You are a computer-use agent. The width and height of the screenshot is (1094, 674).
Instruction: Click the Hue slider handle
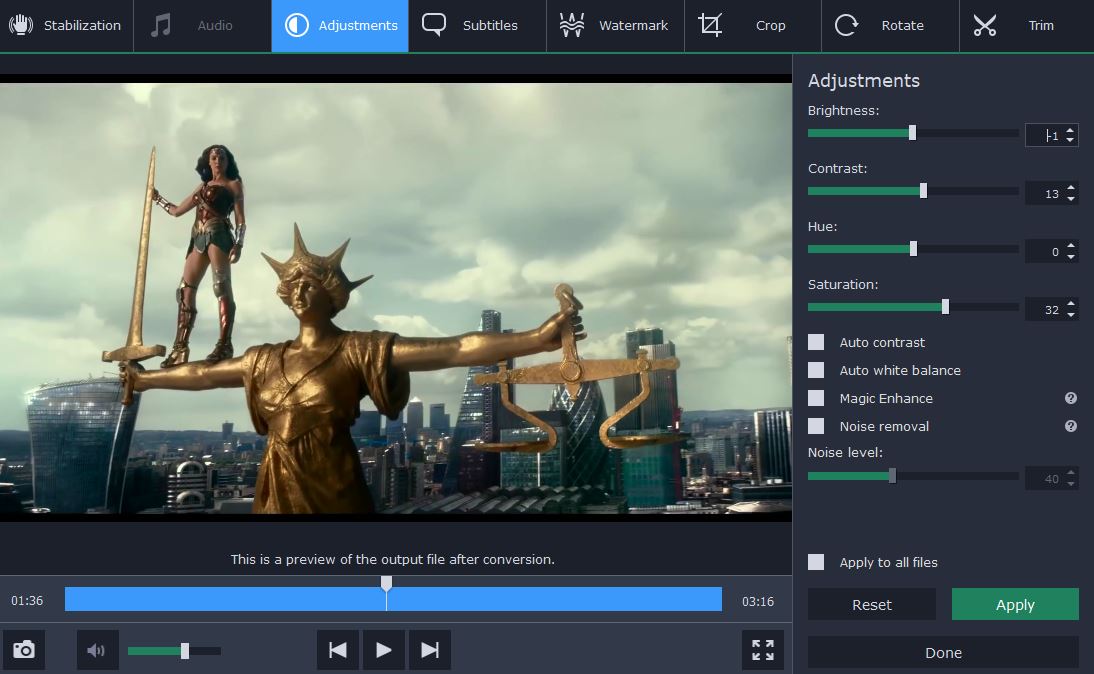913,248
